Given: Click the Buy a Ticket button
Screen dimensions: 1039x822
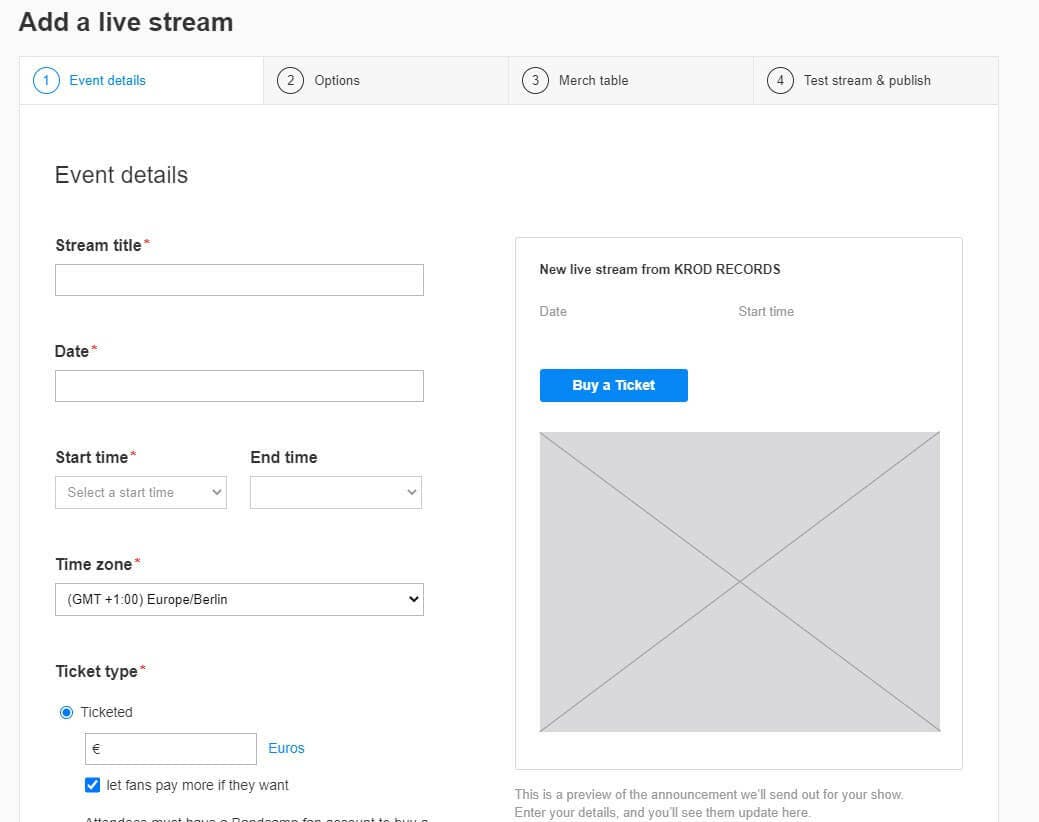Looking at the screenshot, I should point(613,385).
